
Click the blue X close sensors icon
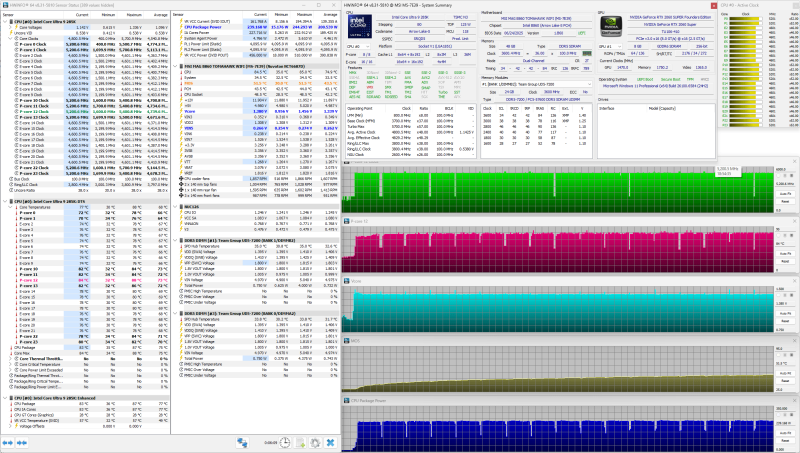(x=331, y=443)
